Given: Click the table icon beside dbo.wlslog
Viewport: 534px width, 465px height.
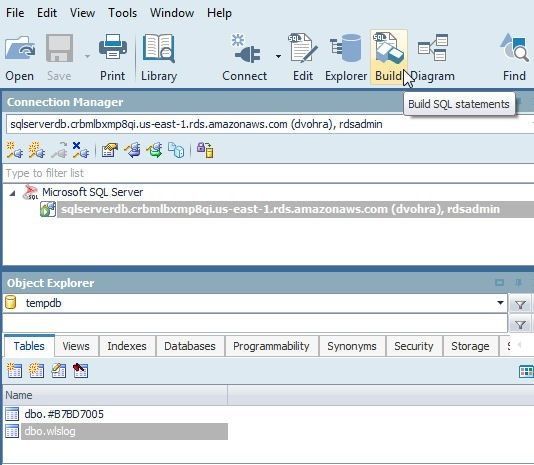Looking at the screenshot, I should point(12,431).
